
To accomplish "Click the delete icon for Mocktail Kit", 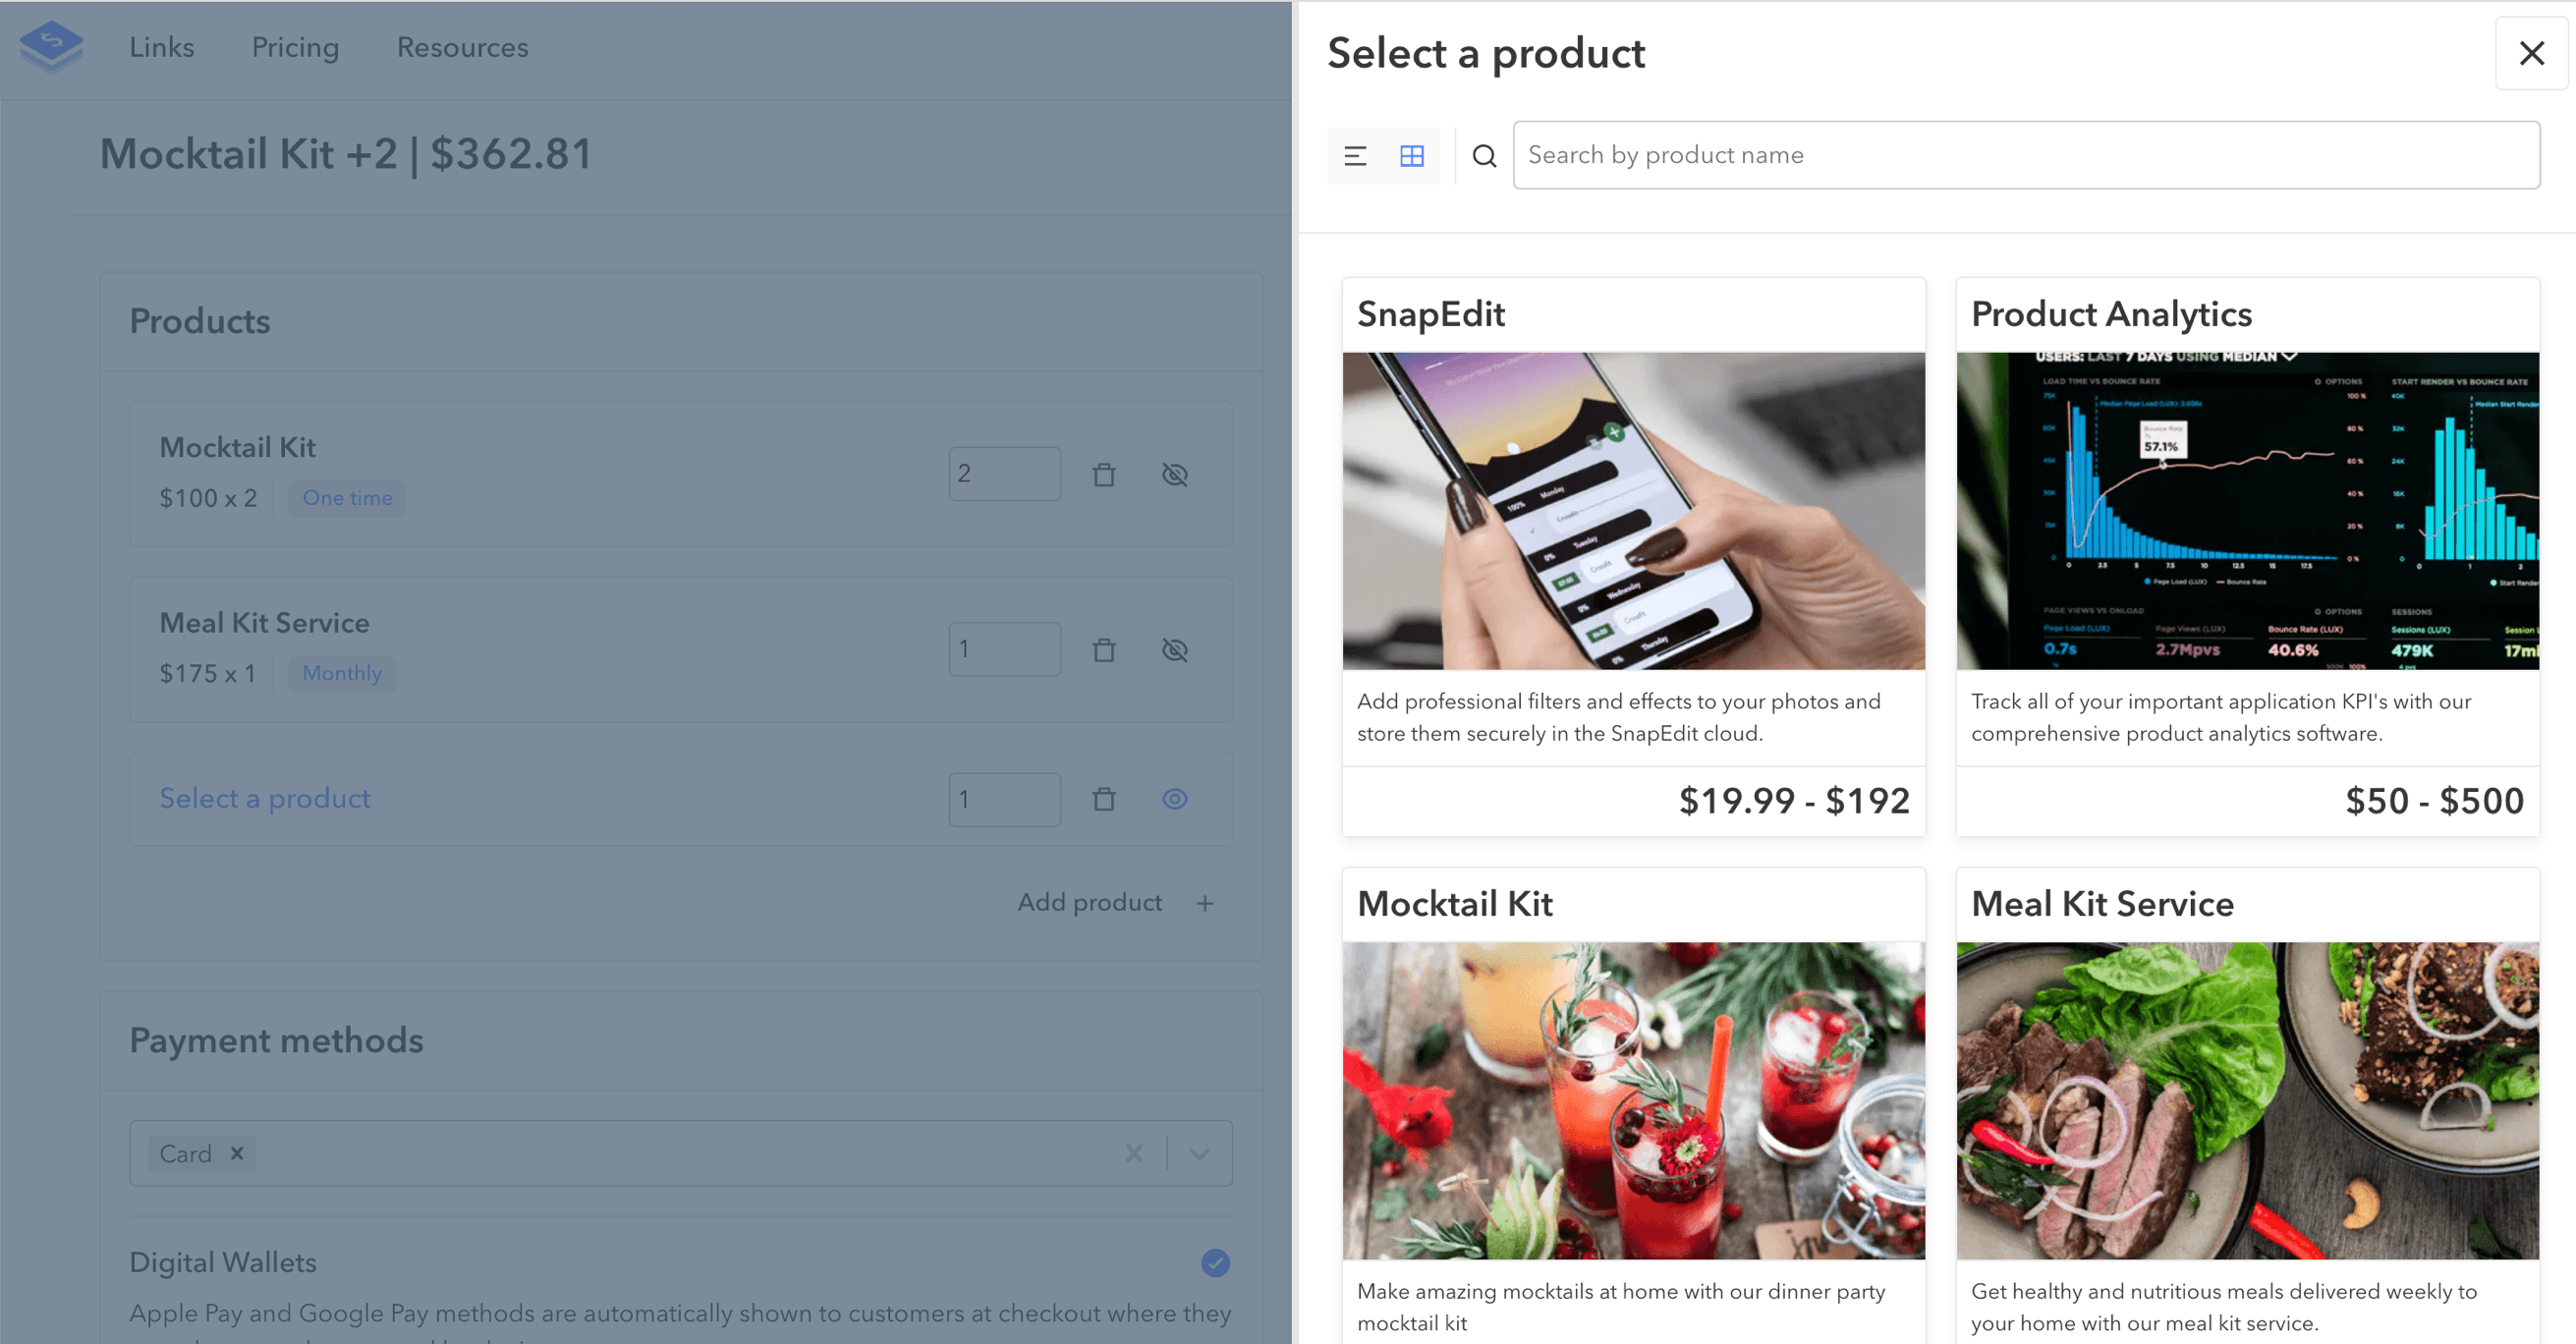I will click(1104, 472).
